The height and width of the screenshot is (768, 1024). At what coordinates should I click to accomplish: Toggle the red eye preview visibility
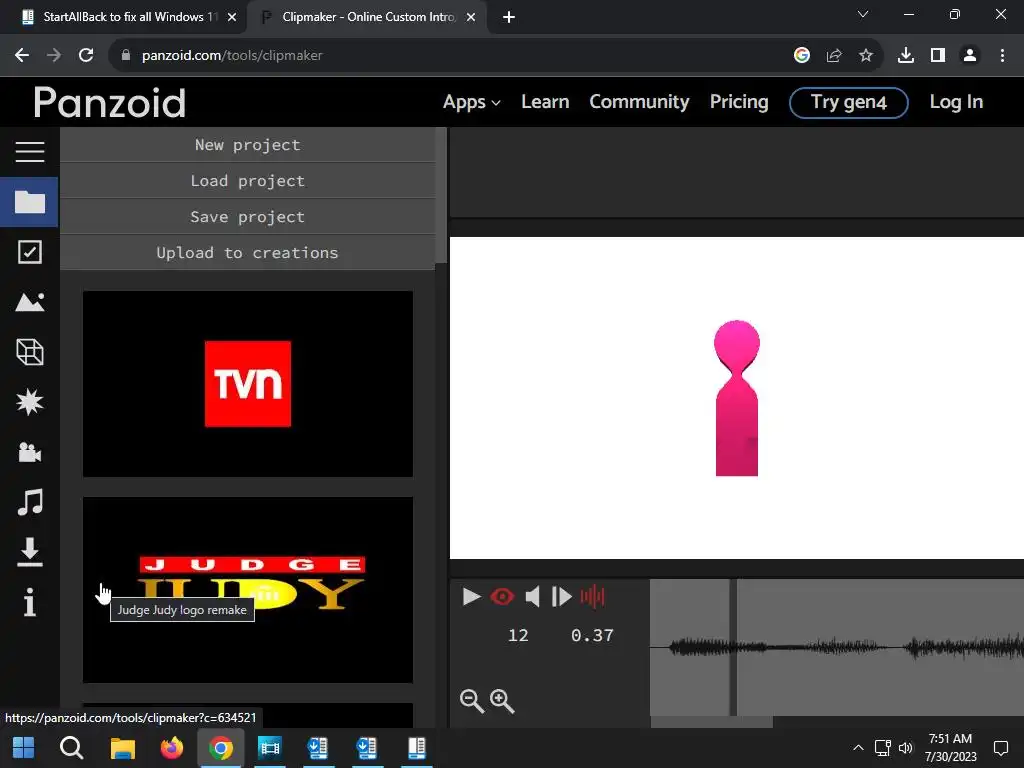(502, 596)
